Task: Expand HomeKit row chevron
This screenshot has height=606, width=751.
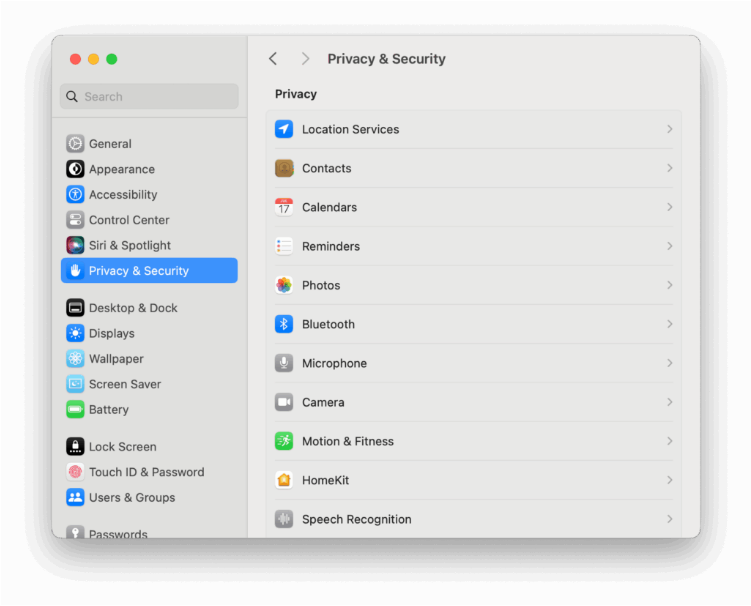Action: [x=670, y=480]
